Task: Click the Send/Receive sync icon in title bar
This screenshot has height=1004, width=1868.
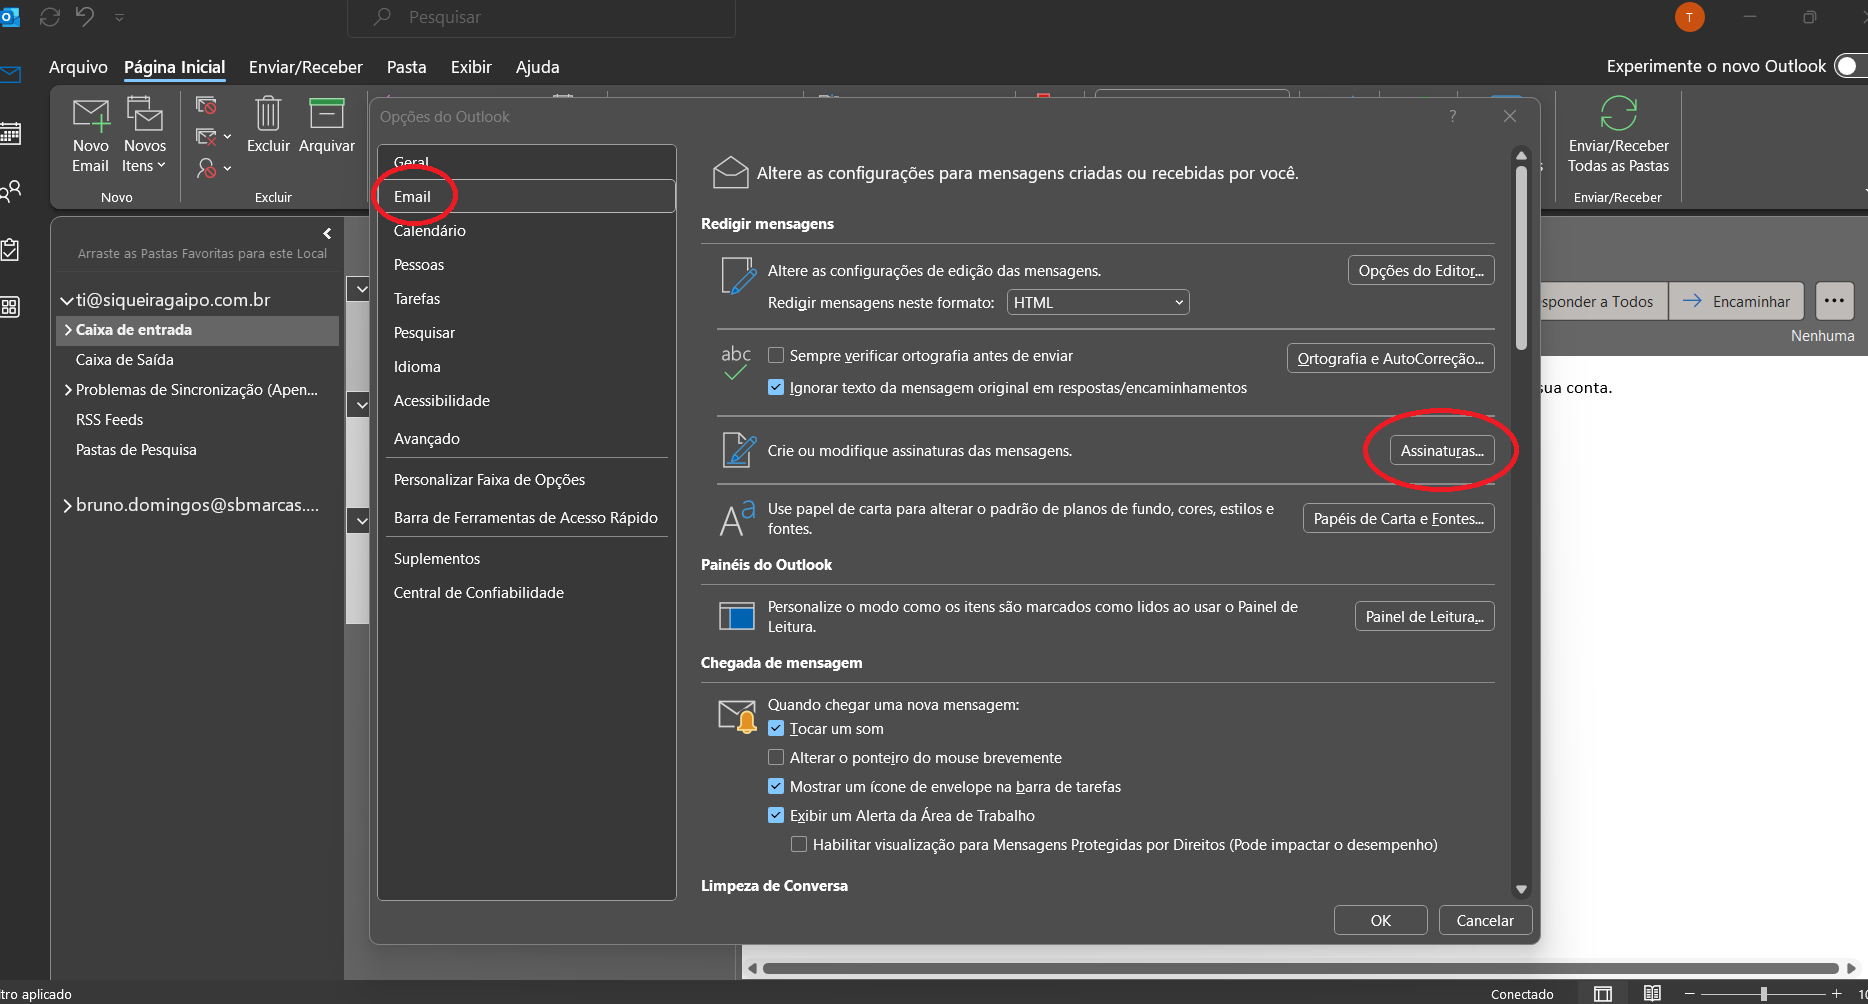Action: click(50, 17)
